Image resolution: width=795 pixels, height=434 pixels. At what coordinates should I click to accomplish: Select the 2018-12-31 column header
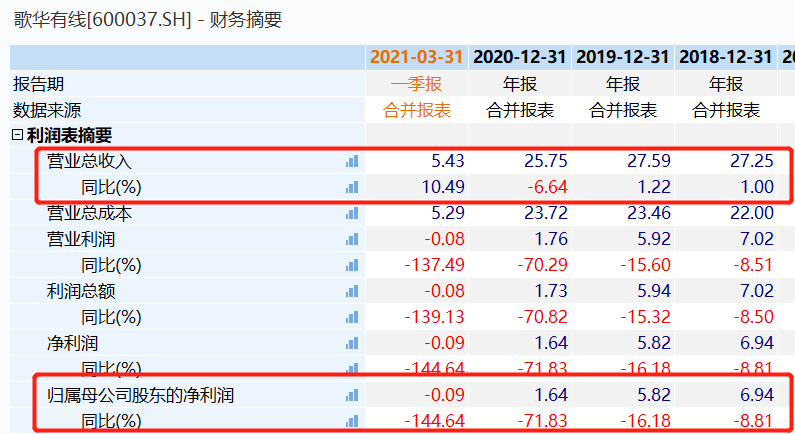tap(726, 57)
